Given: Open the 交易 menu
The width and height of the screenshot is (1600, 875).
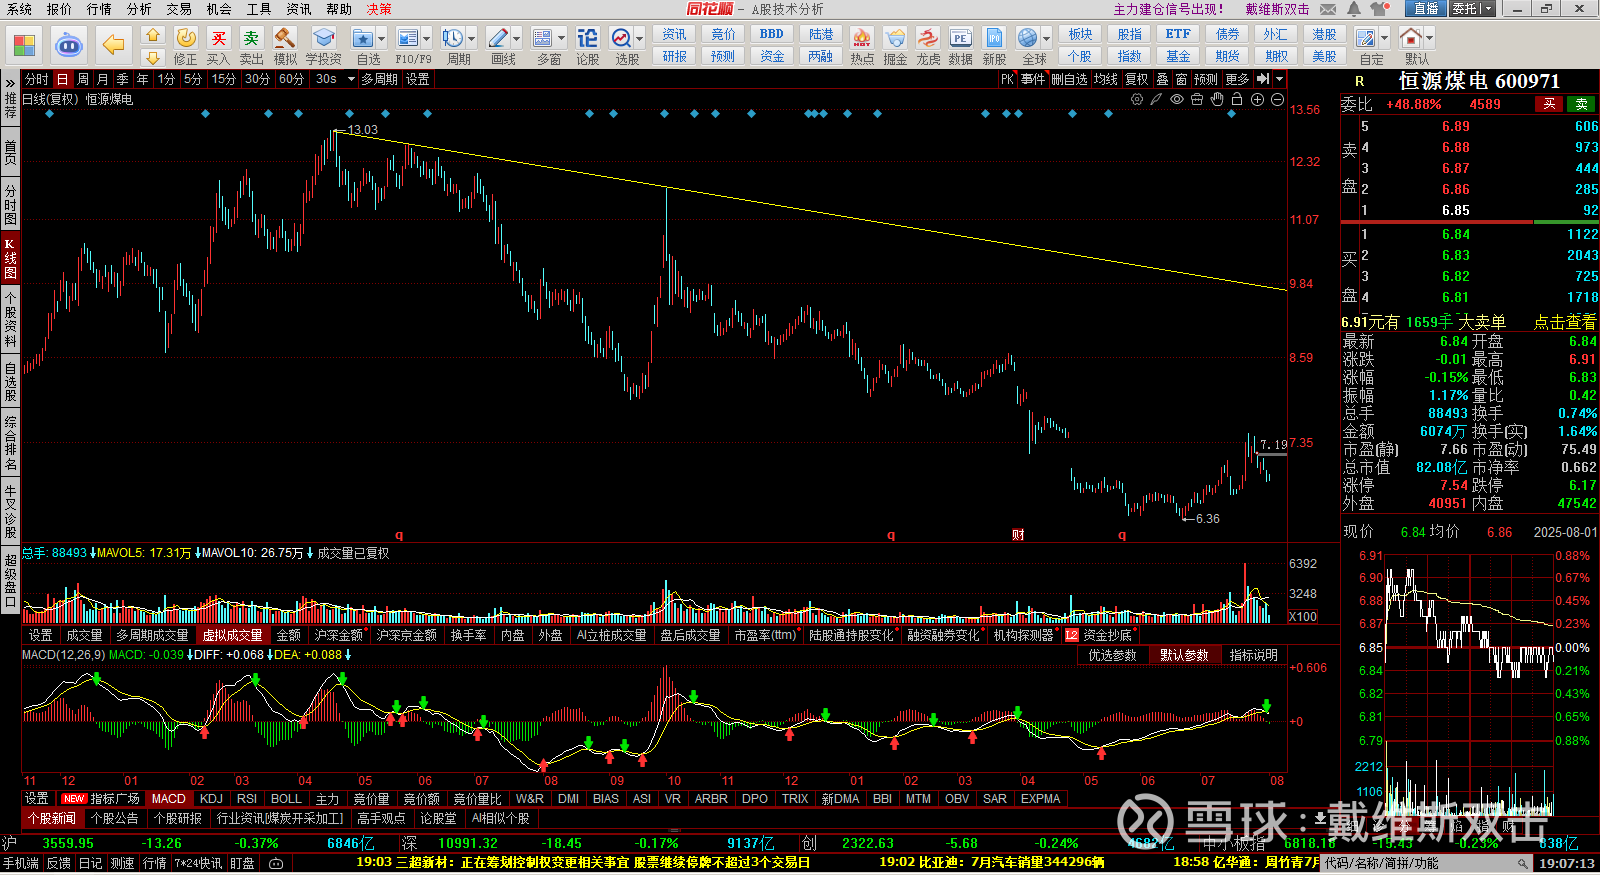Looking at the screenshot, I should (x=179, y=9).
